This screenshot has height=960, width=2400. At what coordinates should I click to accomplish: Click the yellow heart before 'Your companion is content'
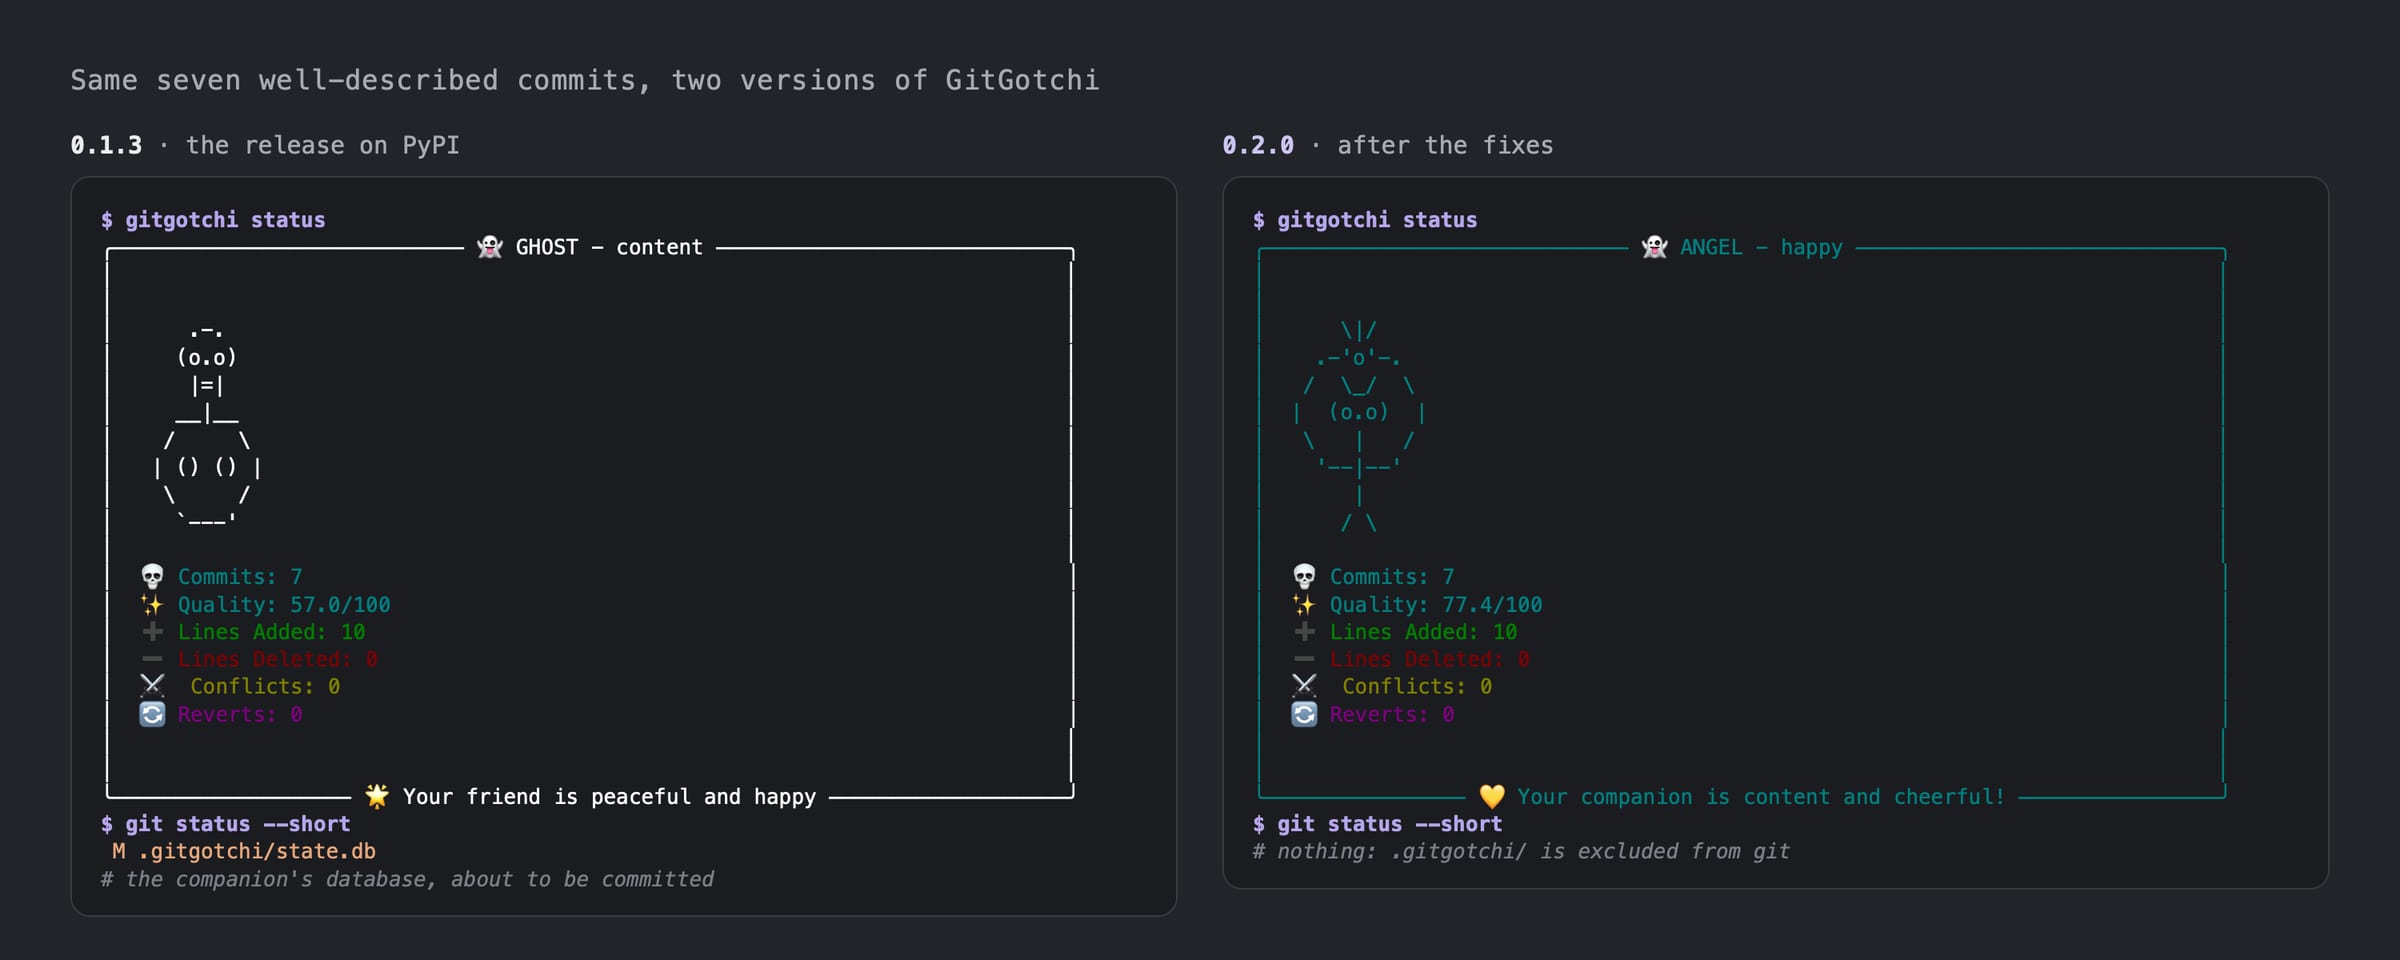point(1492,797)
